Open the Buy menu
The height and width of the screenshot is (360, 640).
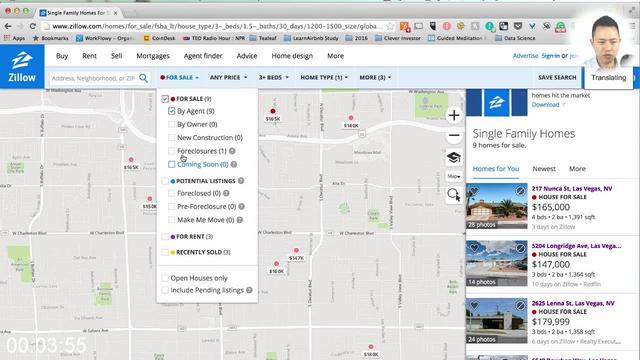62,56
